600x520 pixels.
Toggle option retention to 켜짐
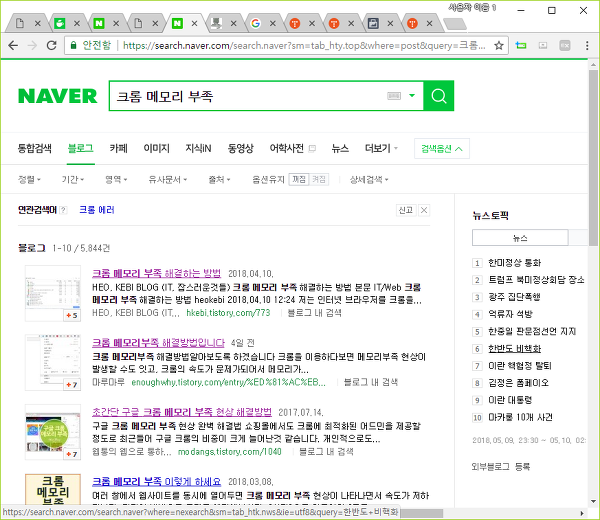point(319,179)
